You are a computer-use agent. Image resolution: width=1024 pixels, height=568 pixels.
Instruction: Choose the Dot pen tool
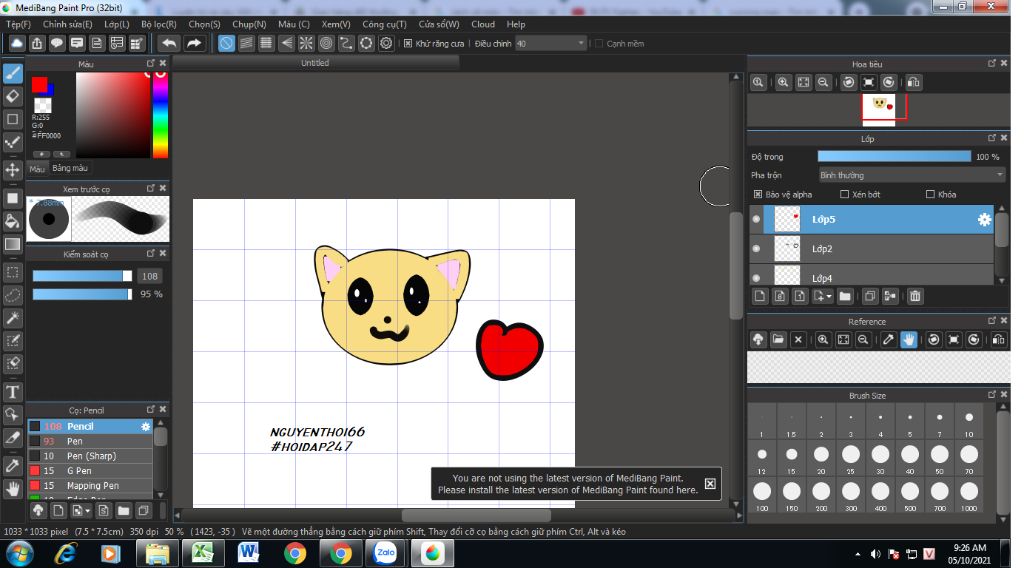click(12, 142)
